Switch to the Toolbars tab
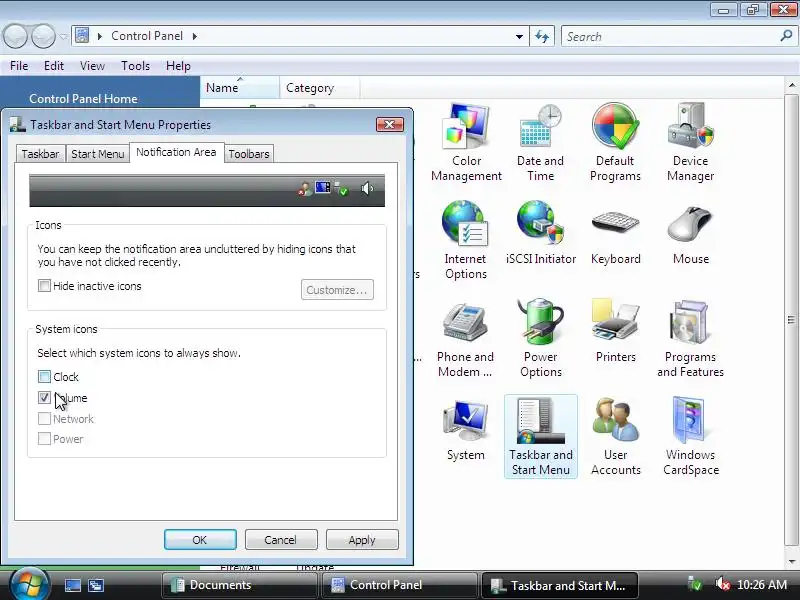The width and height of the screenshot is (800, 600). (x=248, y=154)
